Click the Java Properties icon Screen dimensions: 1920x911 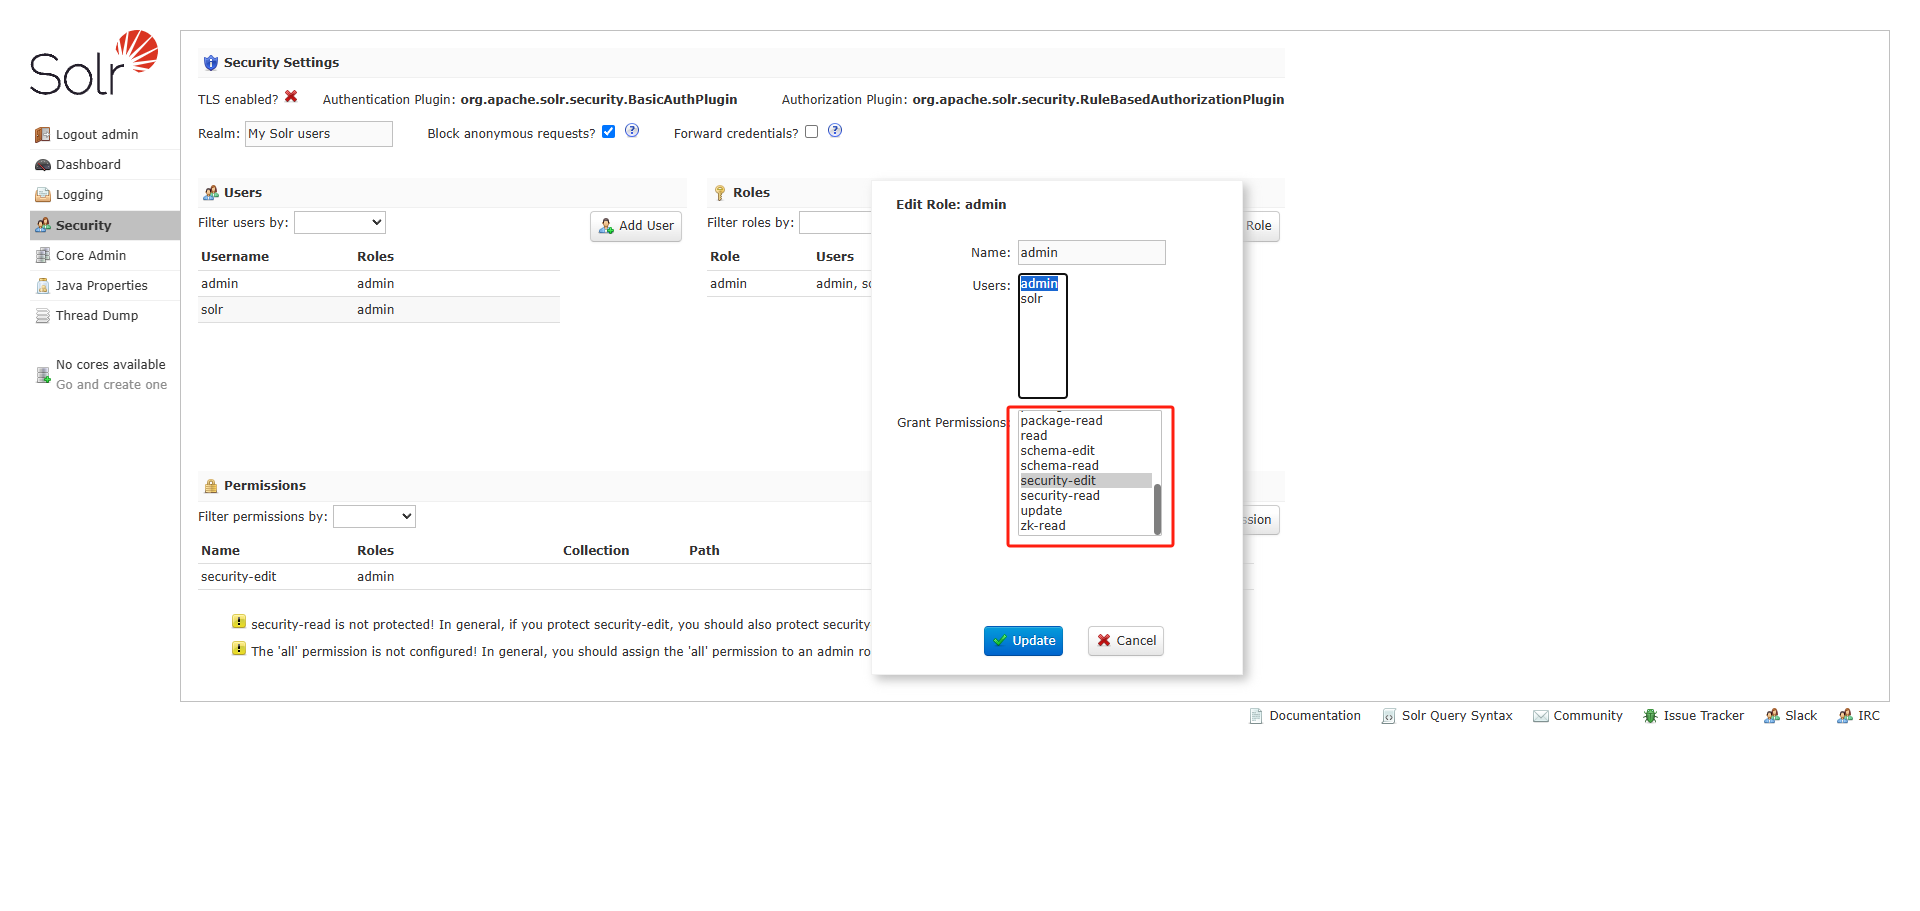click(42, 285)
